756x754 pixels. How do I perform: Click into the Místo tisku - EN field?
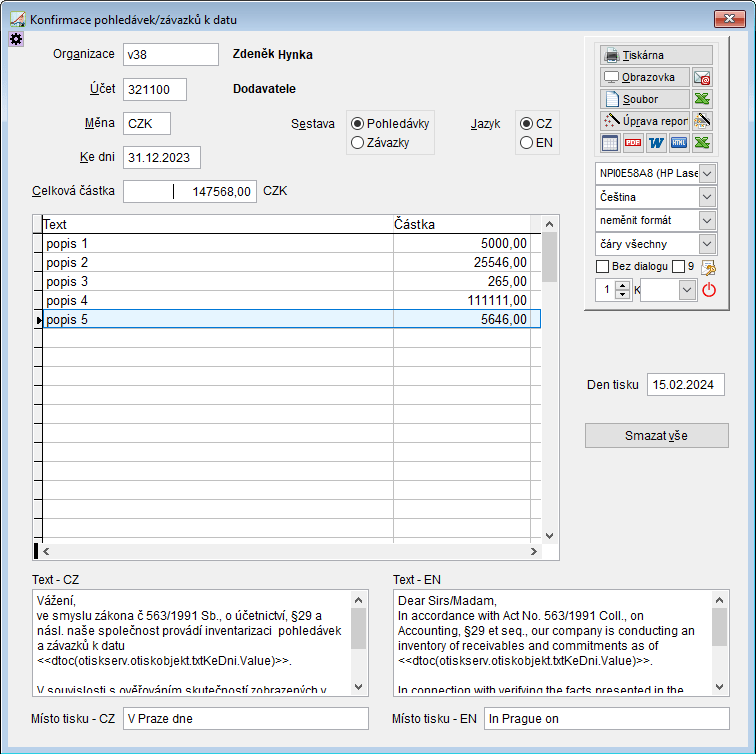(x=607, y=718)
